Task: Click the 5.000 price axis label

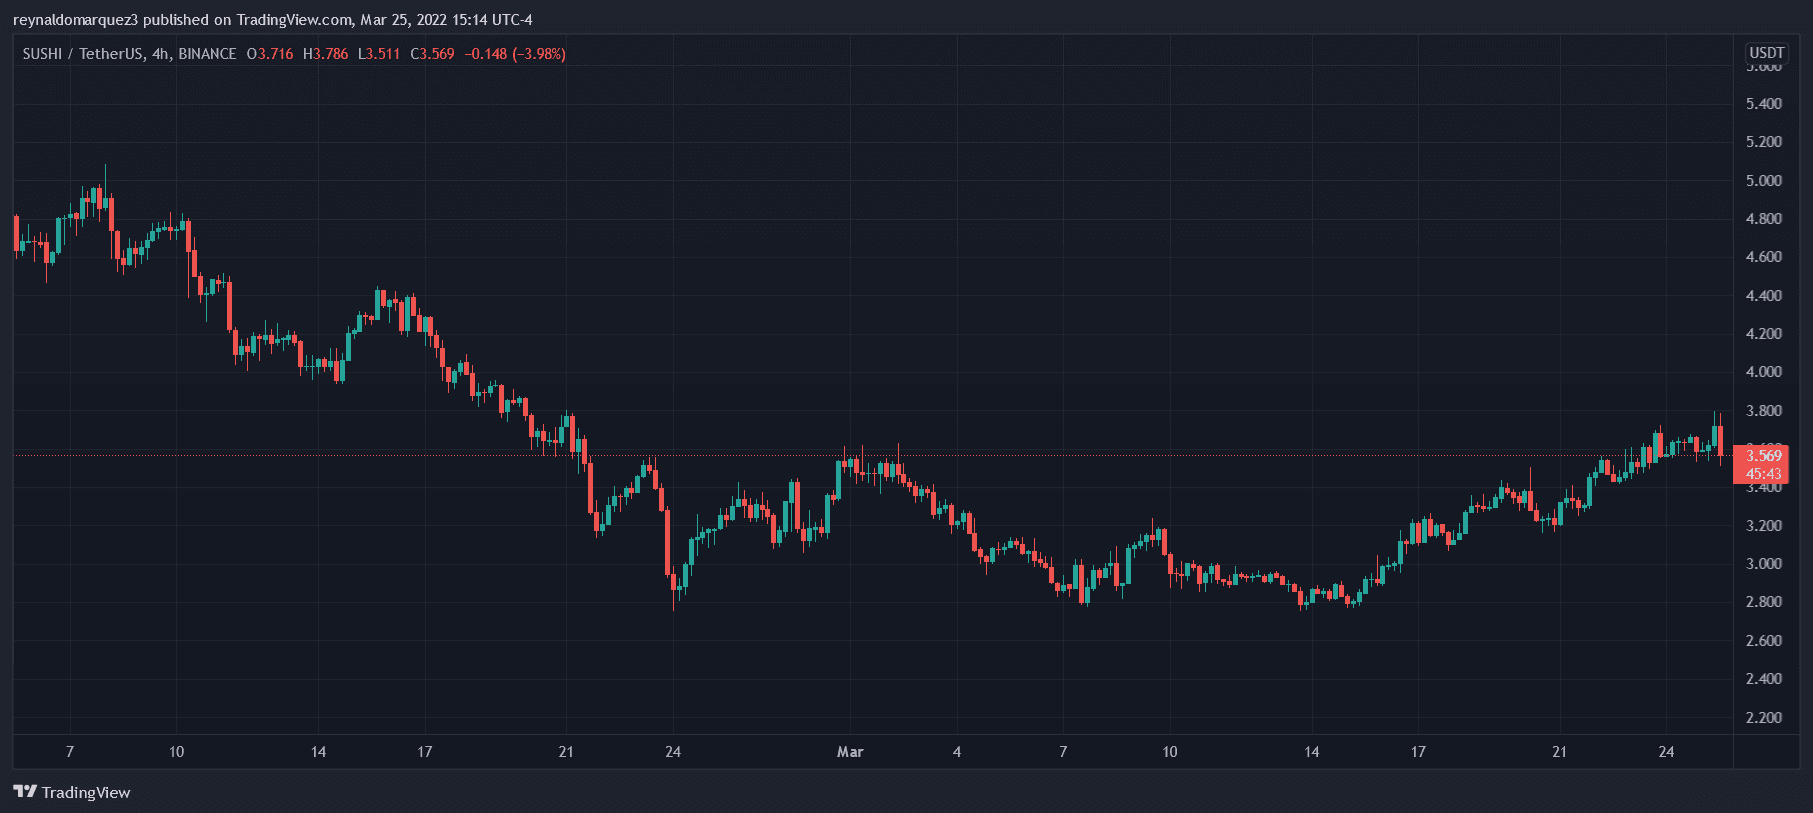Action: click(1763, 181)
